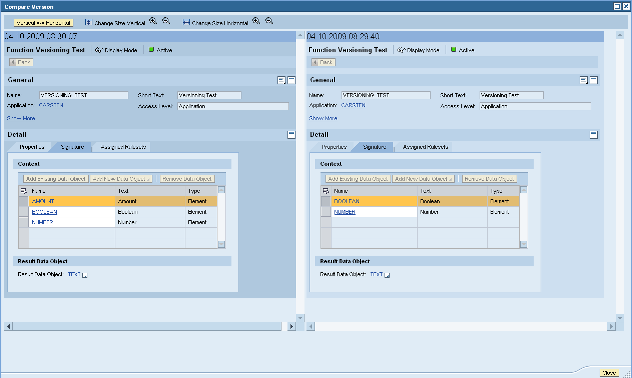Select right table BOOLEAN row selector
The image size is (632, 378).
coord(326,201)
